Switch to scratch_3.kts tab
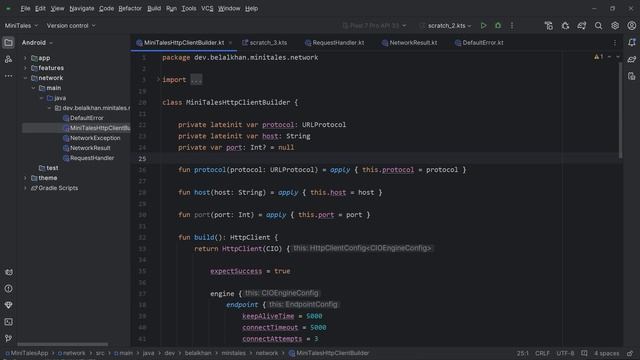640x360 pixels. [x=264, y=43]
